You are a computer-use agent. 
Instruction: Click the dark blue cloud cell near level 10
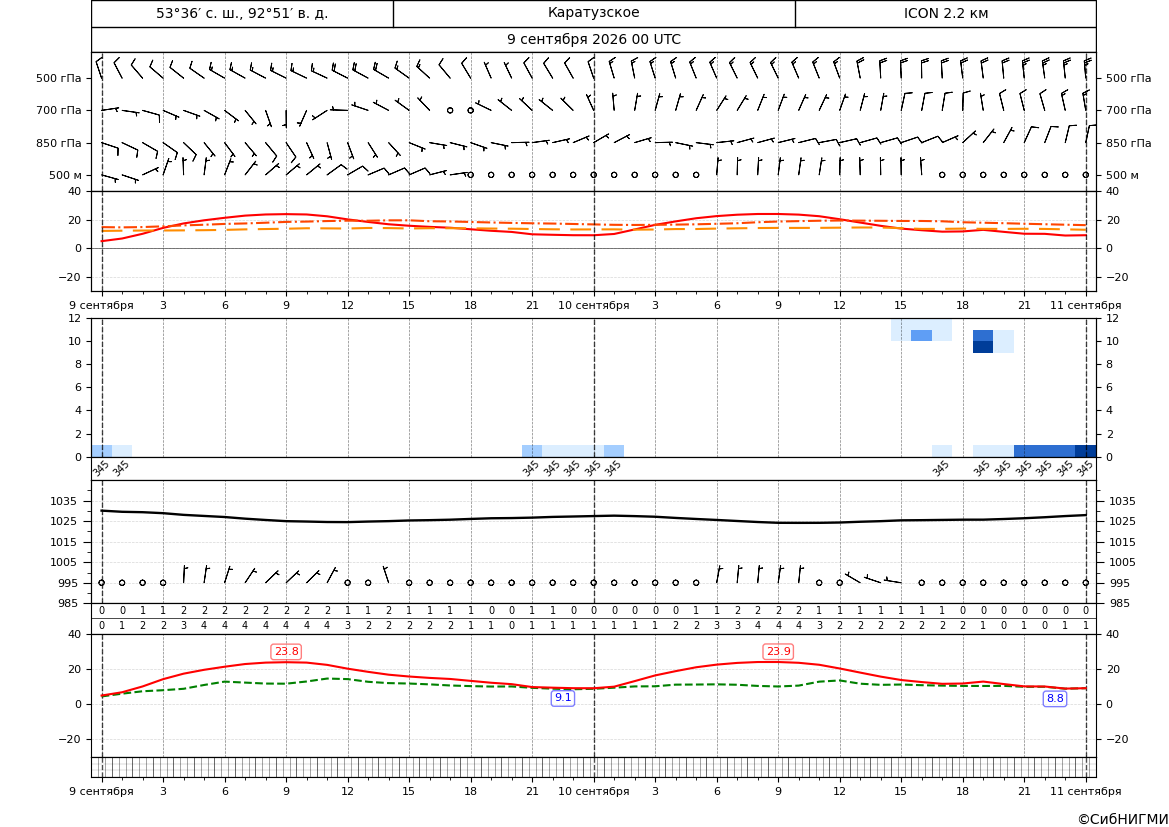click(983, 347)
